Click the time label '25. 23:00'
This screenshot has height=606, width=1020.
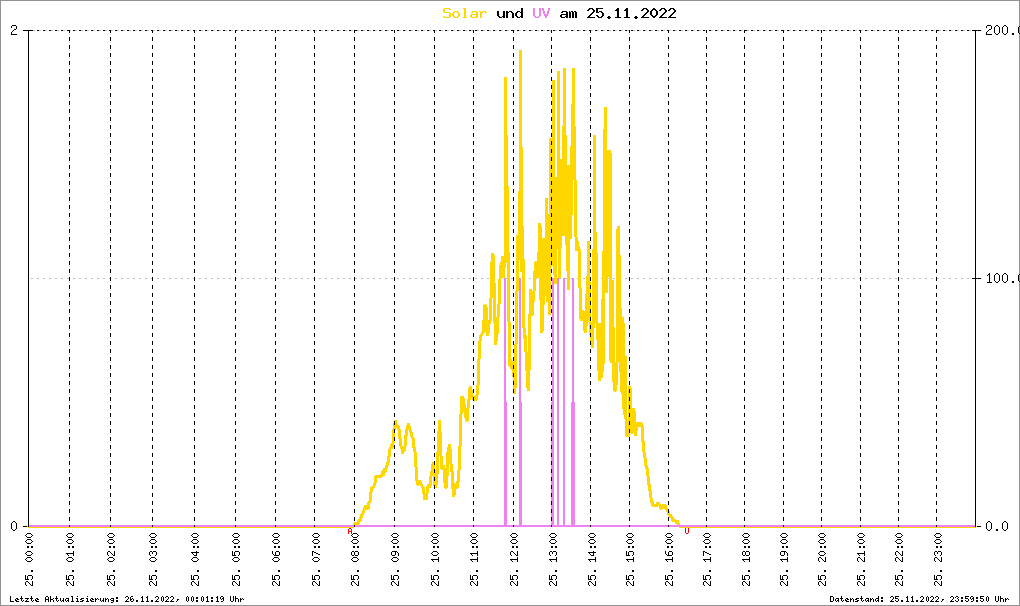[x=937, y=560]
